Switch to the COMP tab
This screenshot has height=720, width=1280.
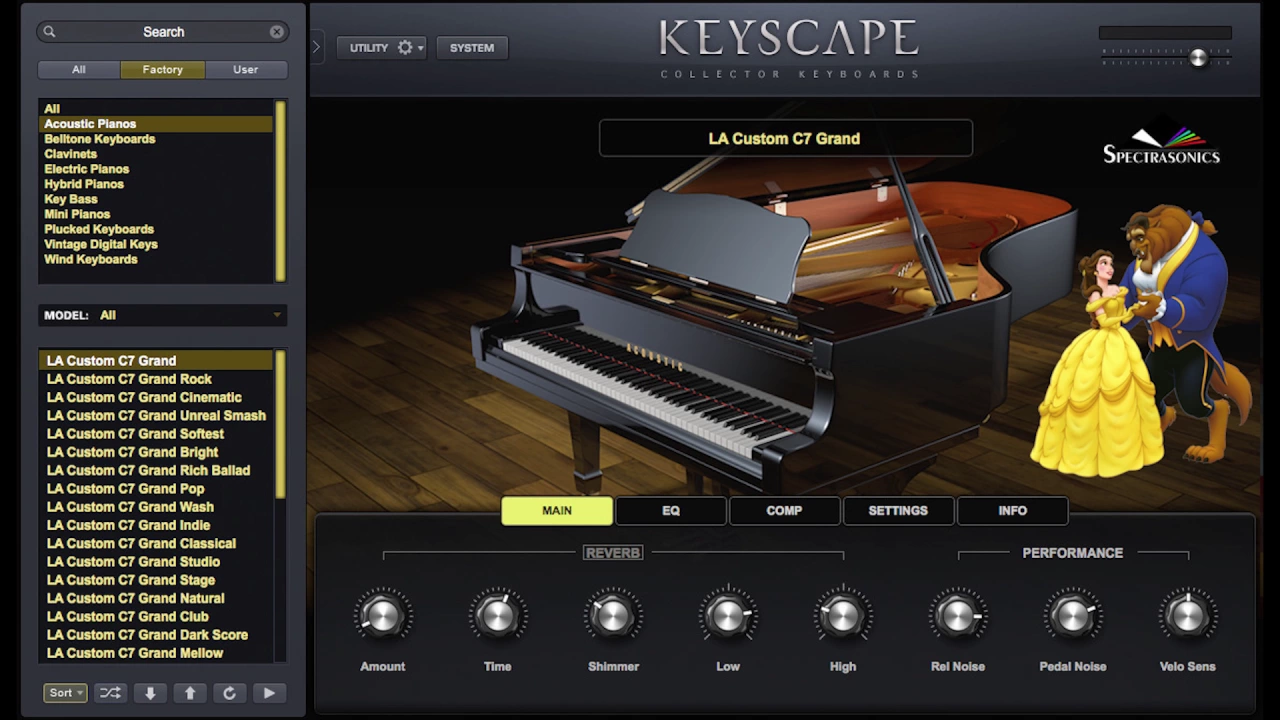[x=784, y=510]
